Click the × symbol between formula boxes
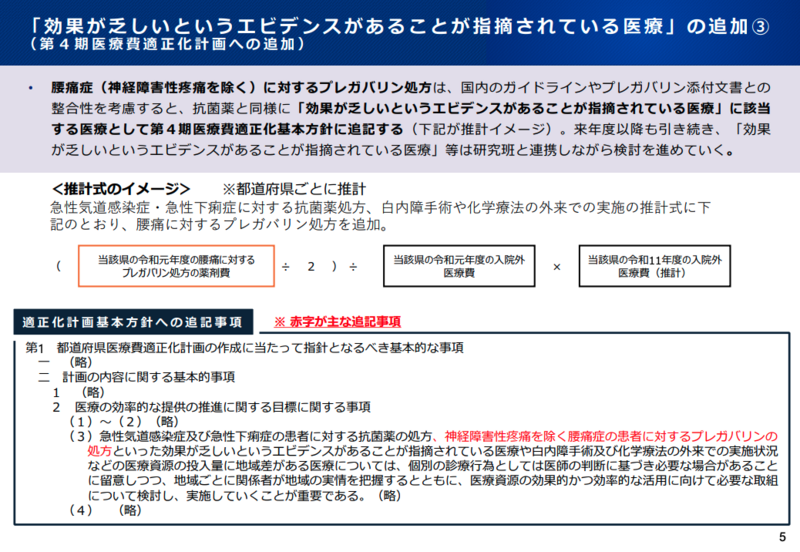Viewport: 800px width, 552px height. click(x=557, y=267)
